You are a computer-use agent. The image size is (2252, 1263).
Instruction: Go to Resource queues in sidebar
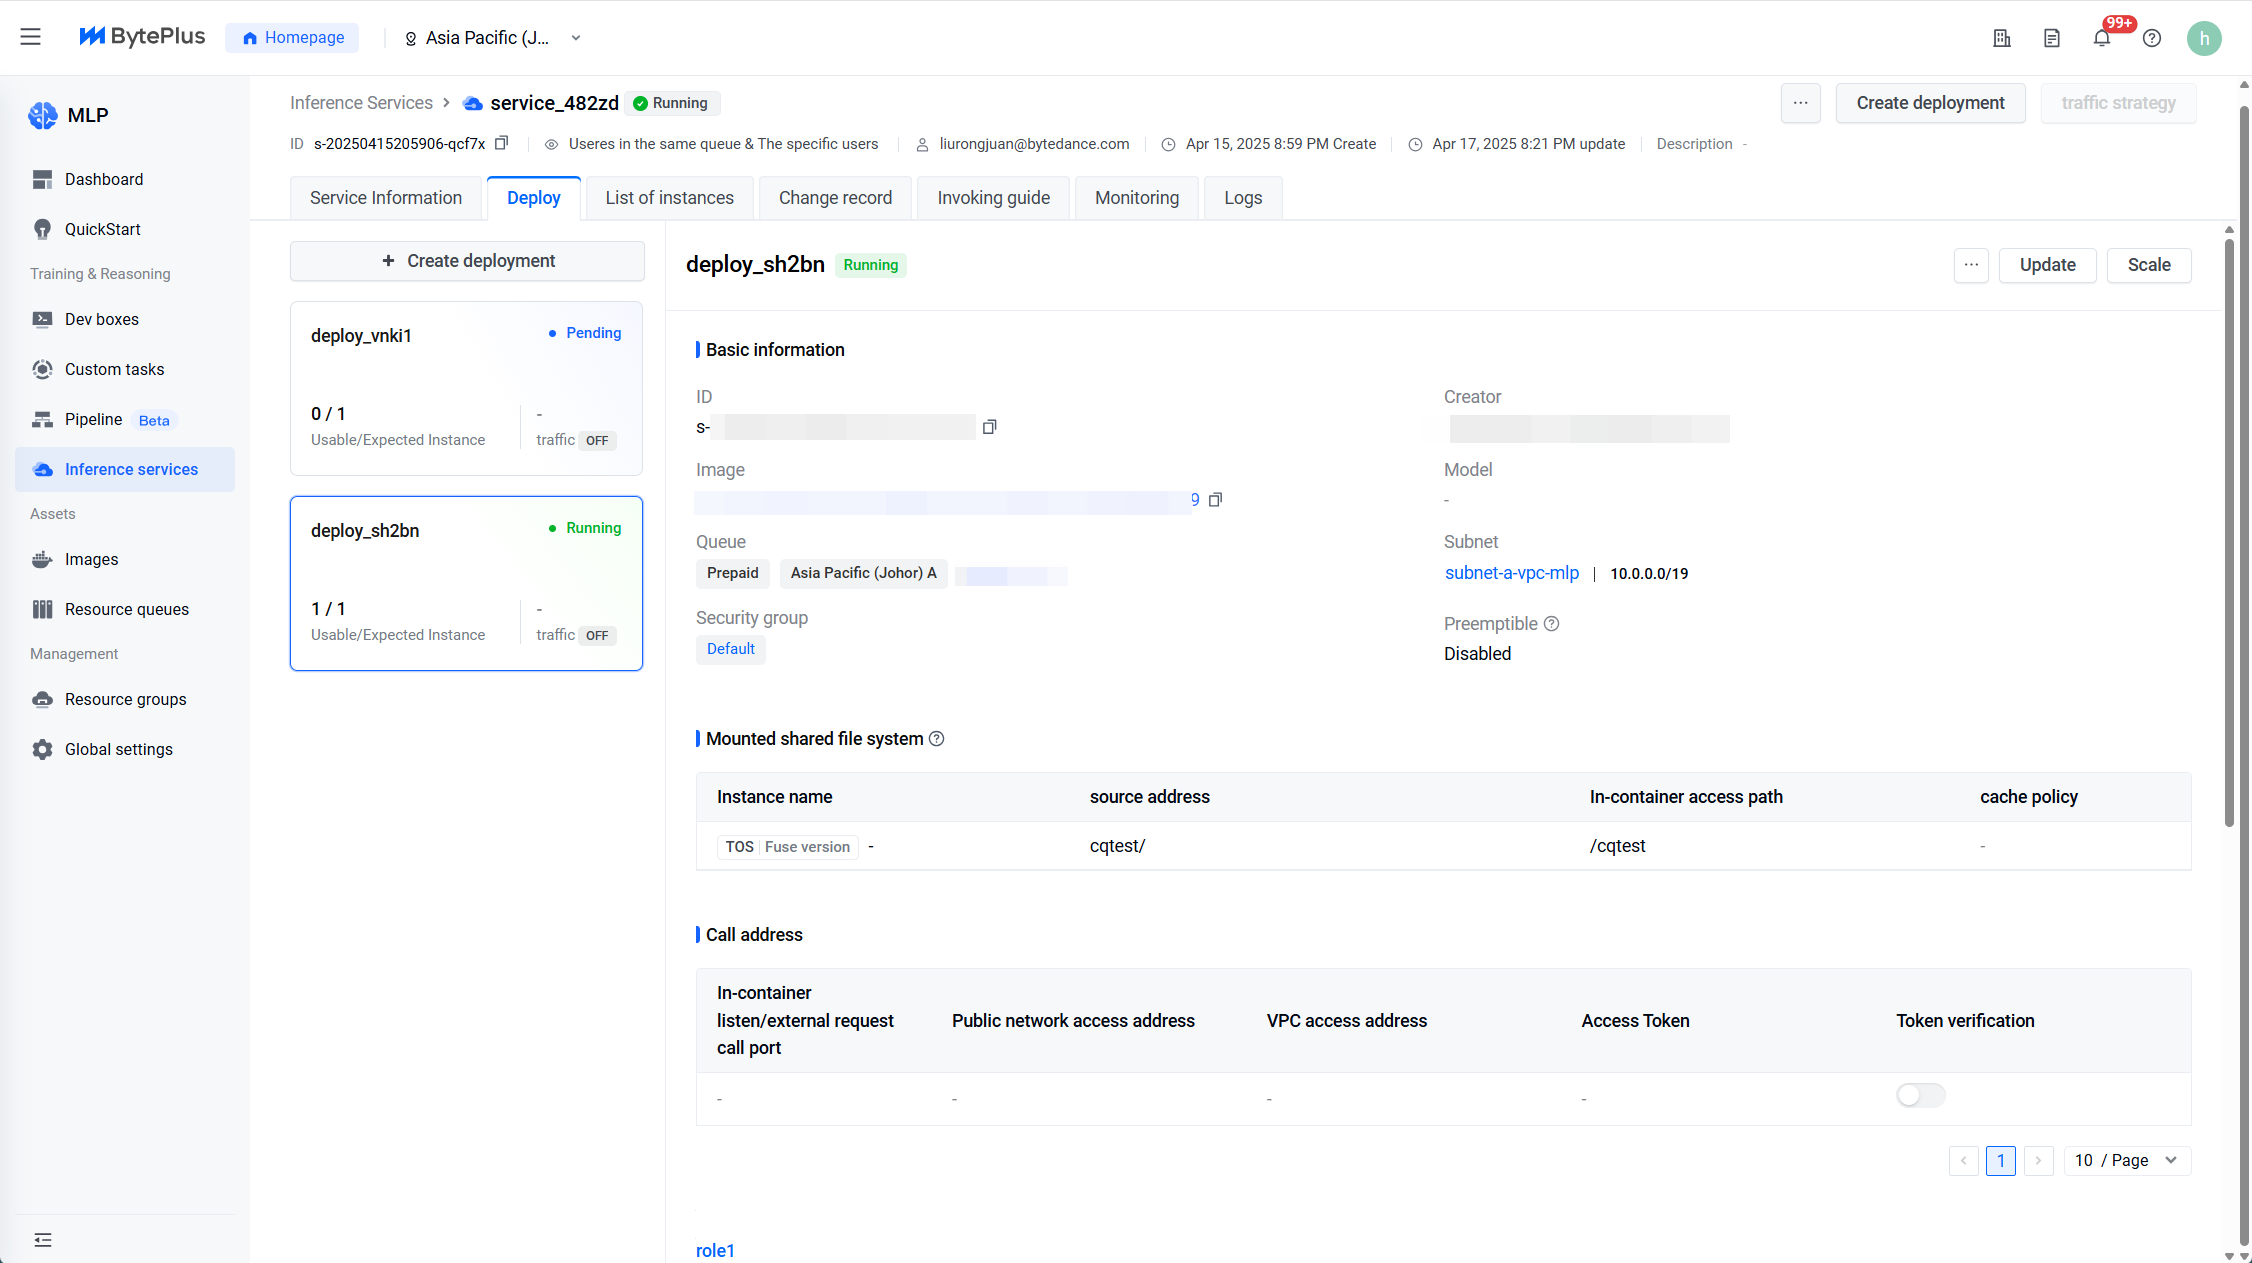coord(126,609)
